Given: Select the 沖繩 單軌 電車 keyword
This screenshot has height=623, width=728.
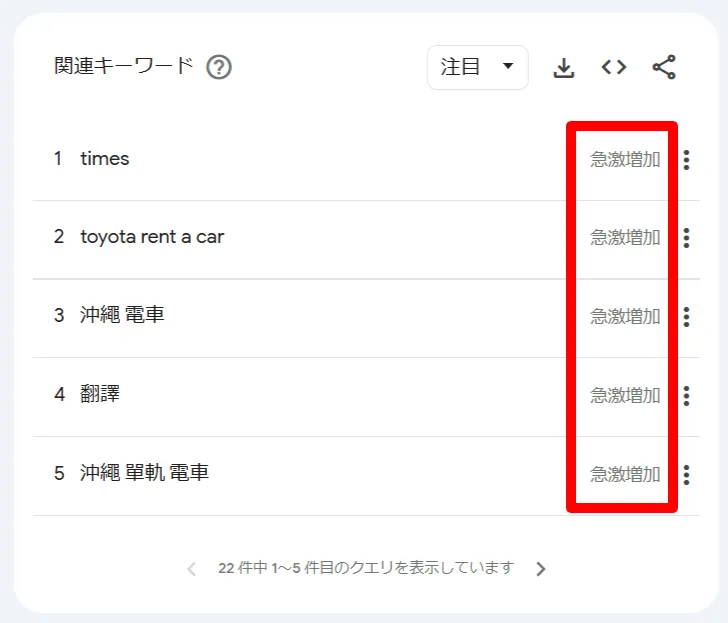Looking at the screenshot, I should (x=144, y=473).
